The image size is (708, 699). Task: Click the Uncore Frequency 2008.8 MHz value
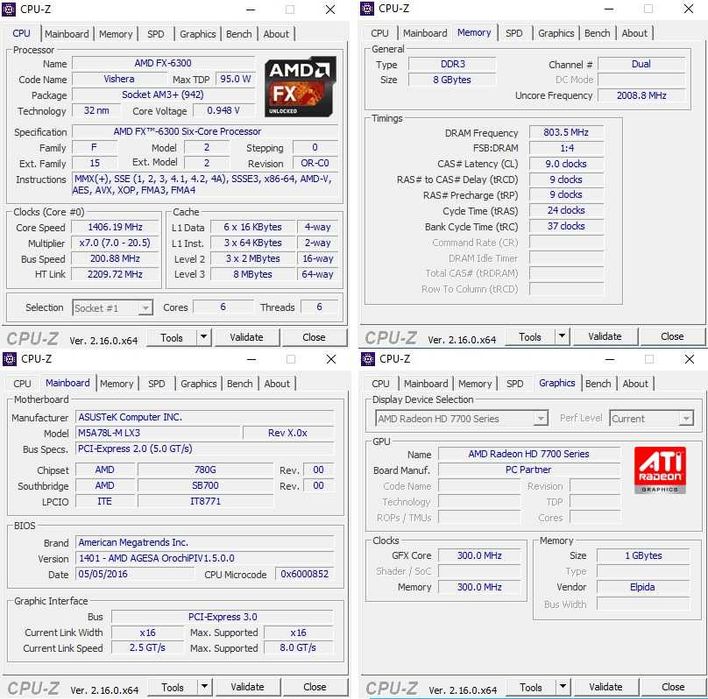coord(642,95)
